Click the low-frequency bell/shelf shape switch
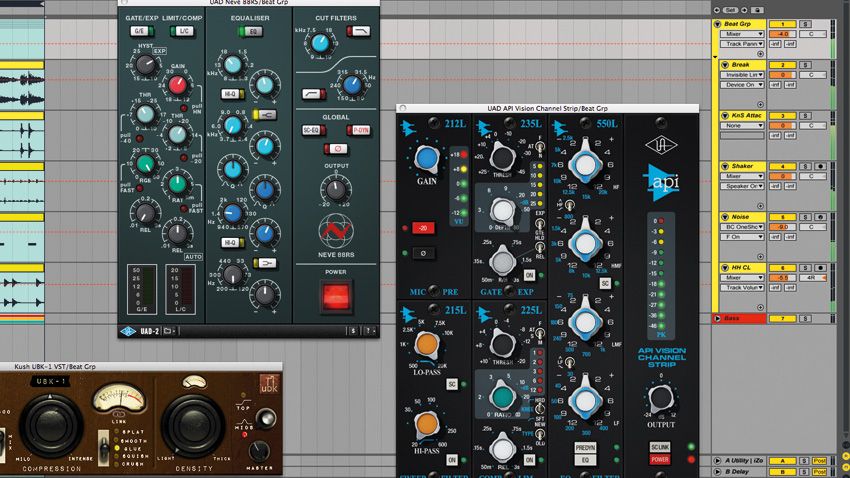This screenshot has width=850, height=478. (265, 263)
